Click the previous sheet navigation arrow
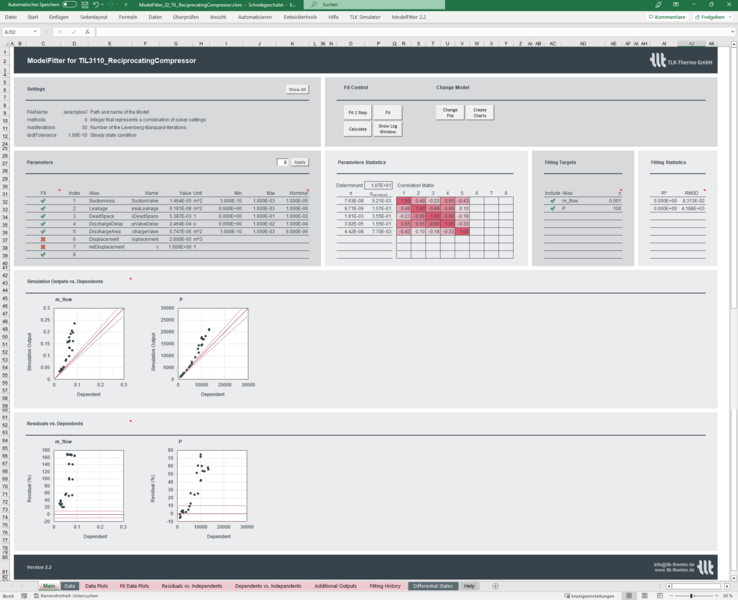Image resolution: width=738 pixels, height=600 pixels. coord(10,586)
